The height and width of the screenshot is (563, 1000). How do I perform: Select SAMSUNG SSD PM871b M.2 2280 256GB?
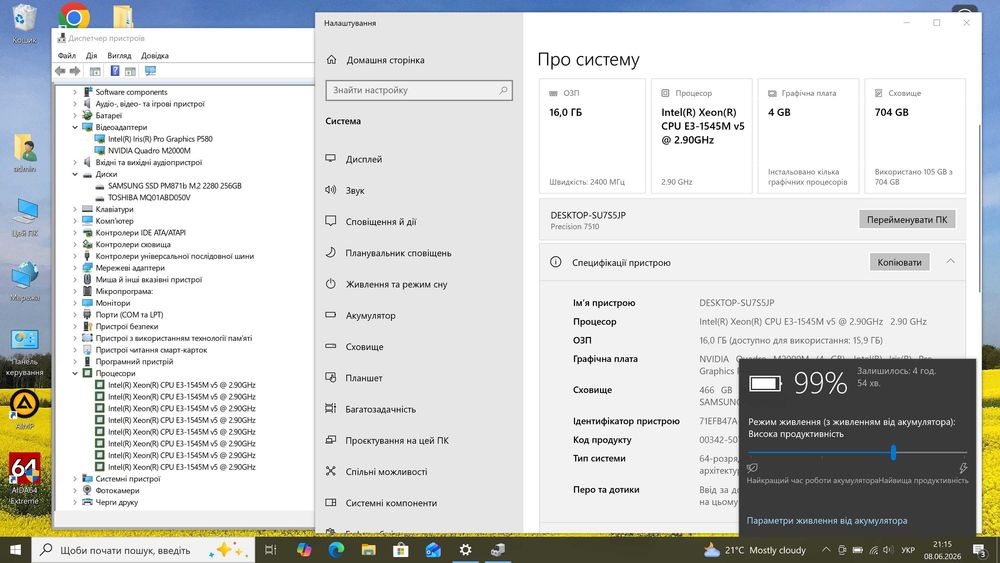click(175, 186)
